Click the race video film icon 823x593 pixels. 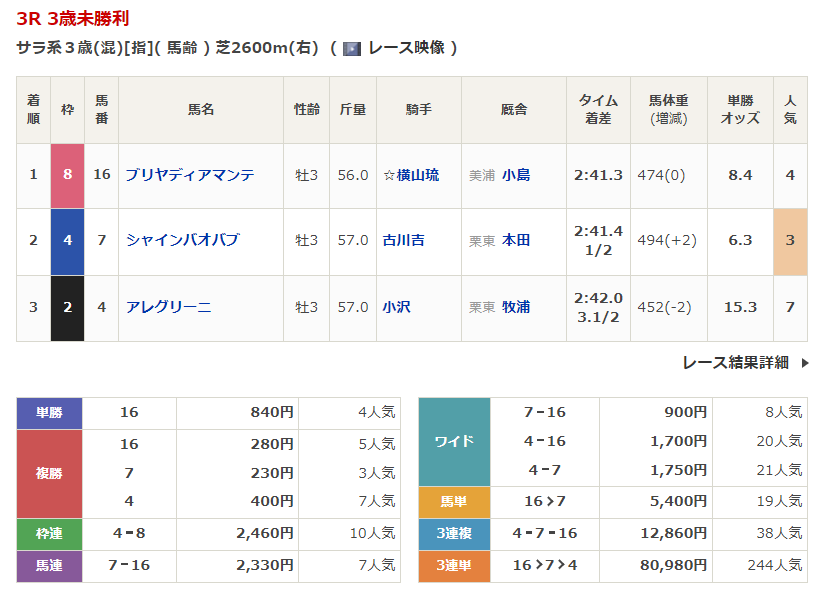351,48
